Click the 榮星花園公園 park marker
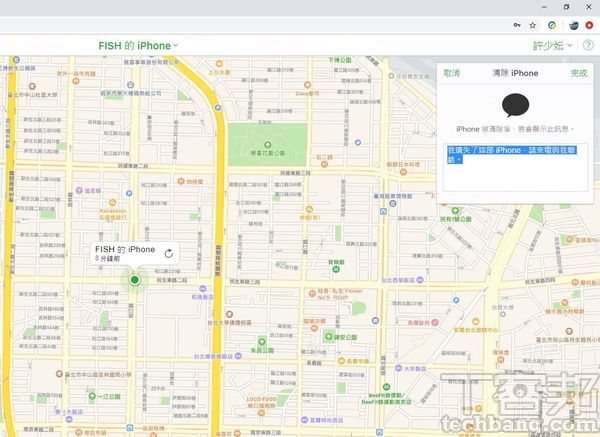This screenshot has width=600, height=437. 267,145
